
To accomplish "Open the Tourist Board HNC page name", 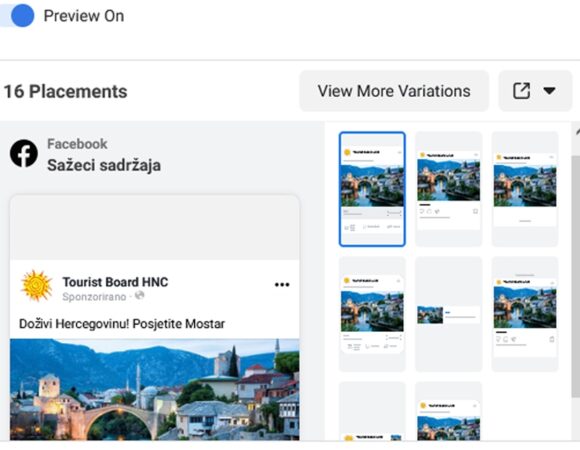I will (115, 282).
